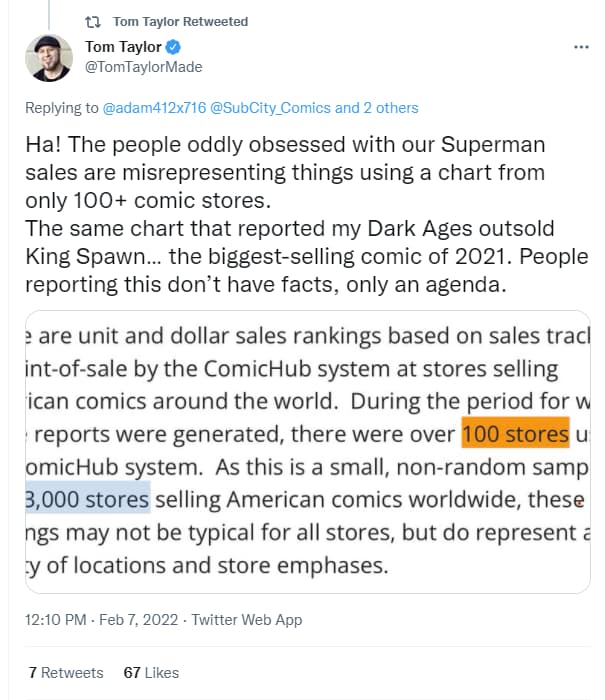Open the @TomTaylorMade handle
Viewport: 605px width, 700px height.
tap(143, 67)
